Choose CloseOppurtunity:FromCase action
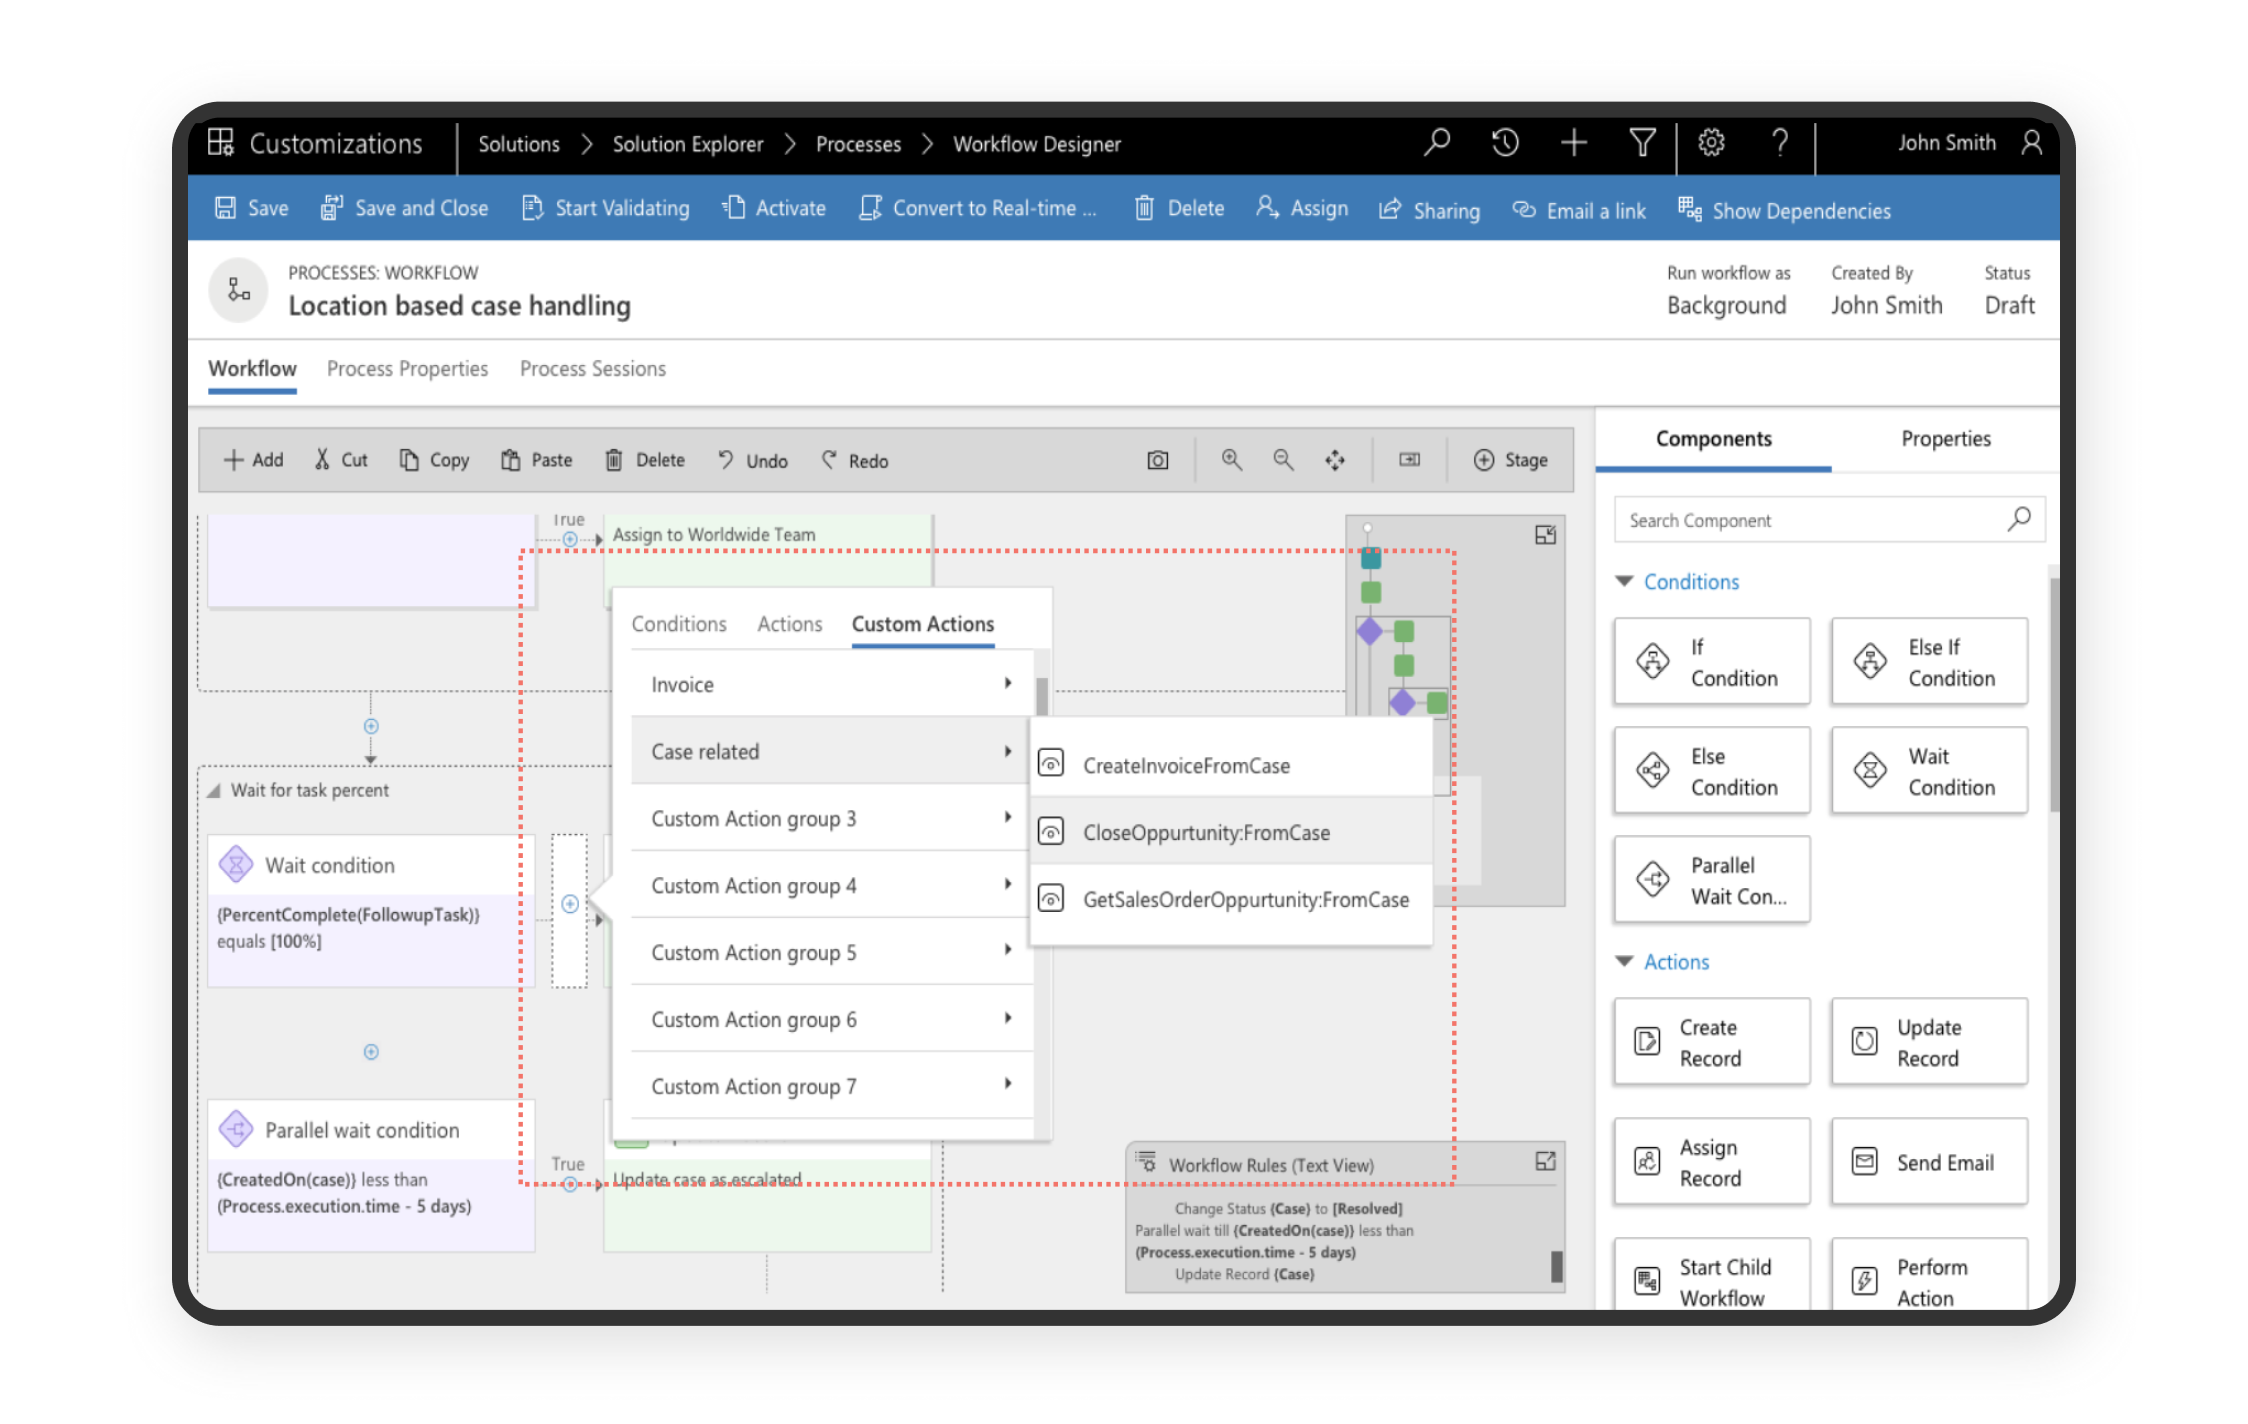The image size is (2248, 1424). (x=1231, y=832)
